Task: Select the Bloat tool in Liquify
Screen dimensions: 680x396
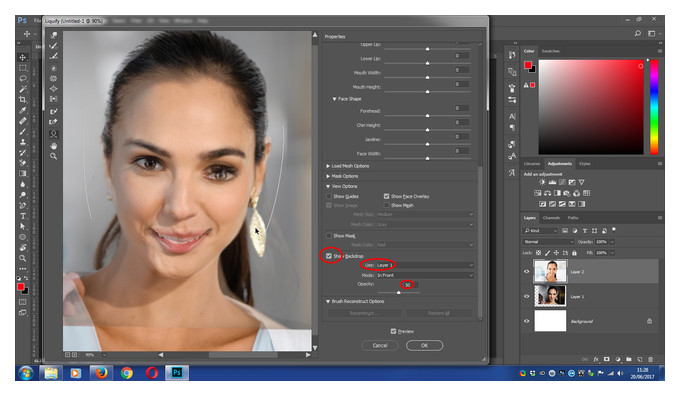Action: point(54,88)
